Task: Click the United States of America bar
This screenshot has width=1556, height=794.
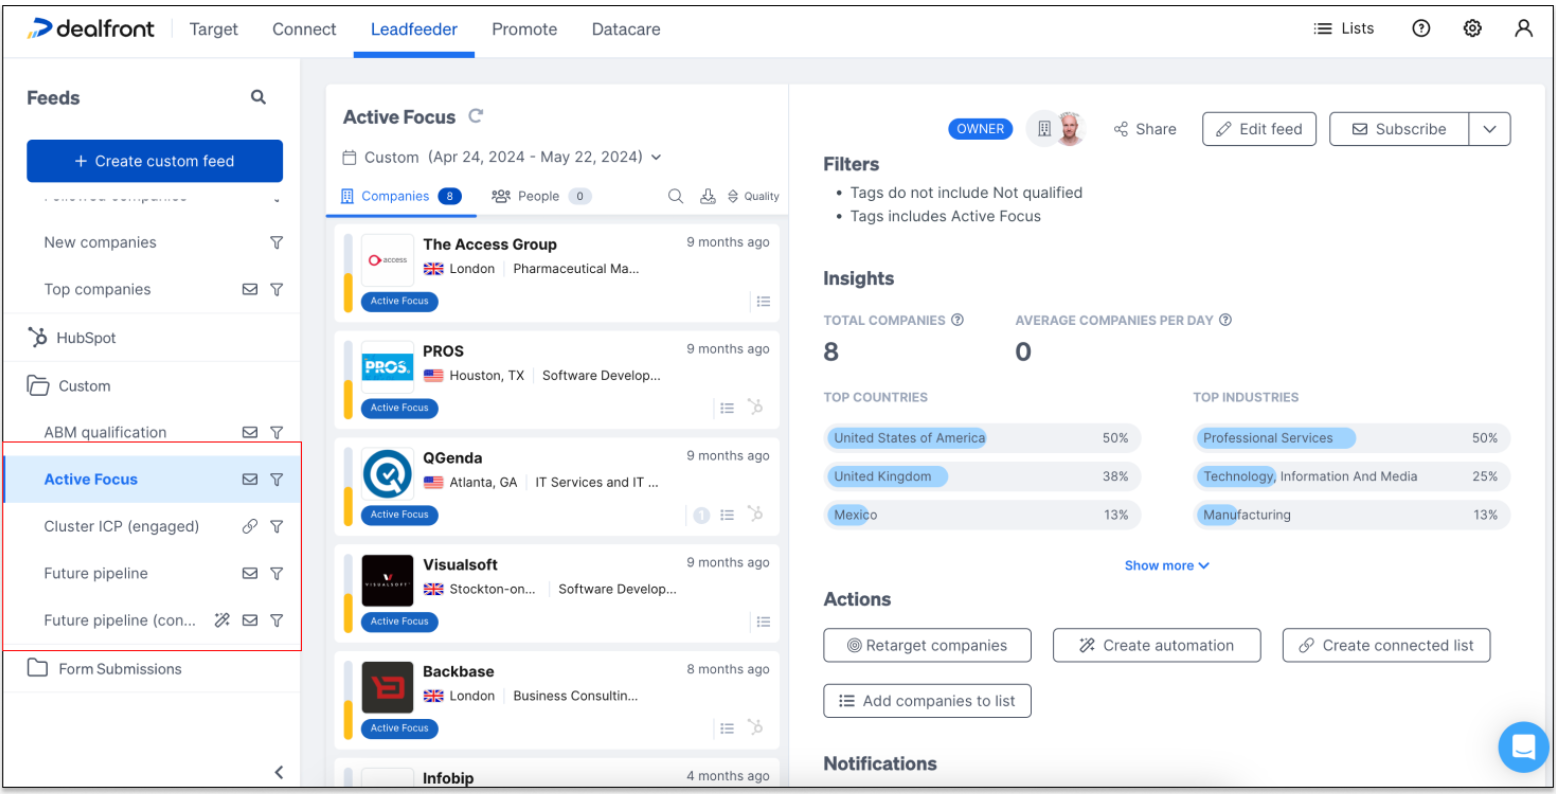Action: [982, 438]
